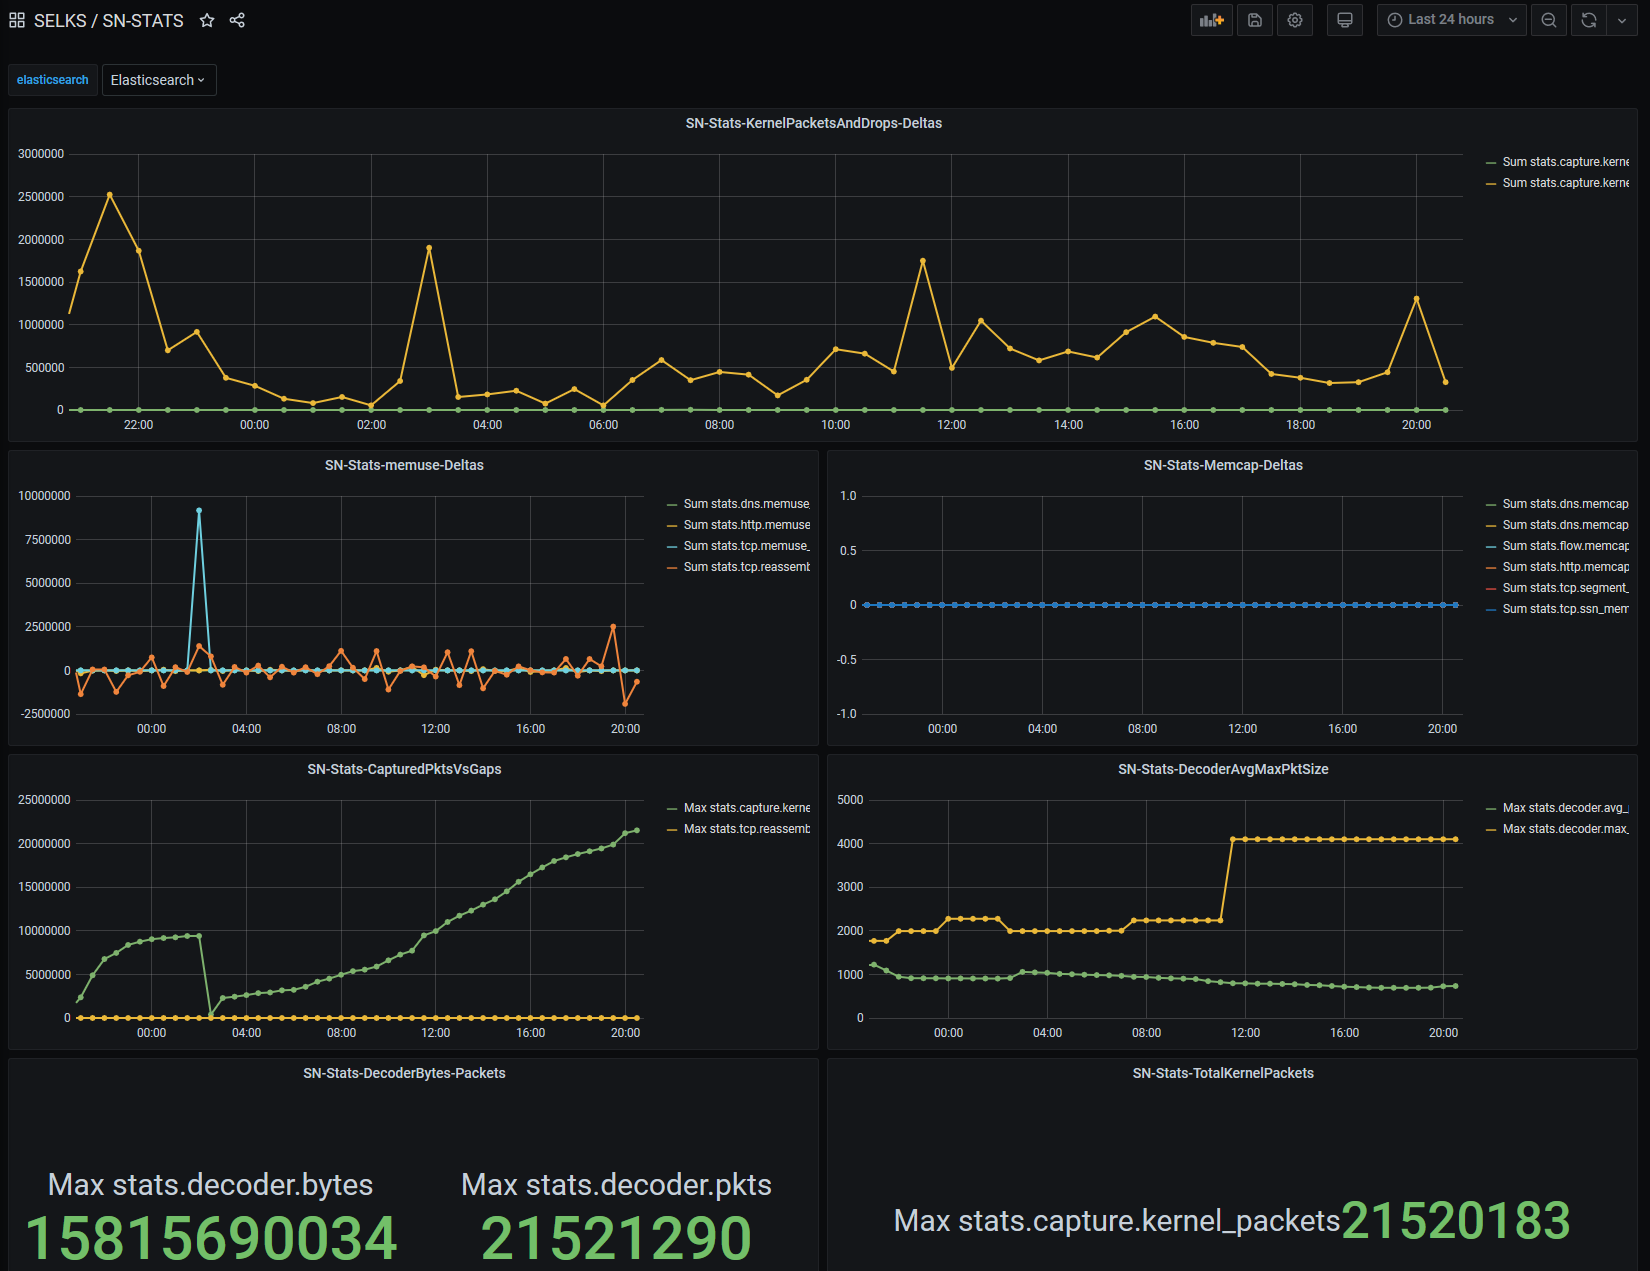Image resolution: width=1650 pixels, height=1271 pixels.
Task: Open the Last 24 hours time picker
Action: click(x=1451, y=20)
